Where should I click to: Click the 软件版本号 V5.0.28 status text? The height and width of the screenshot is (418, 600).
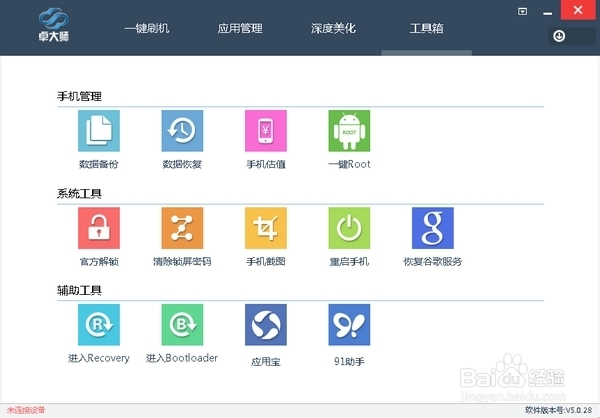click(x=559, y=410)
